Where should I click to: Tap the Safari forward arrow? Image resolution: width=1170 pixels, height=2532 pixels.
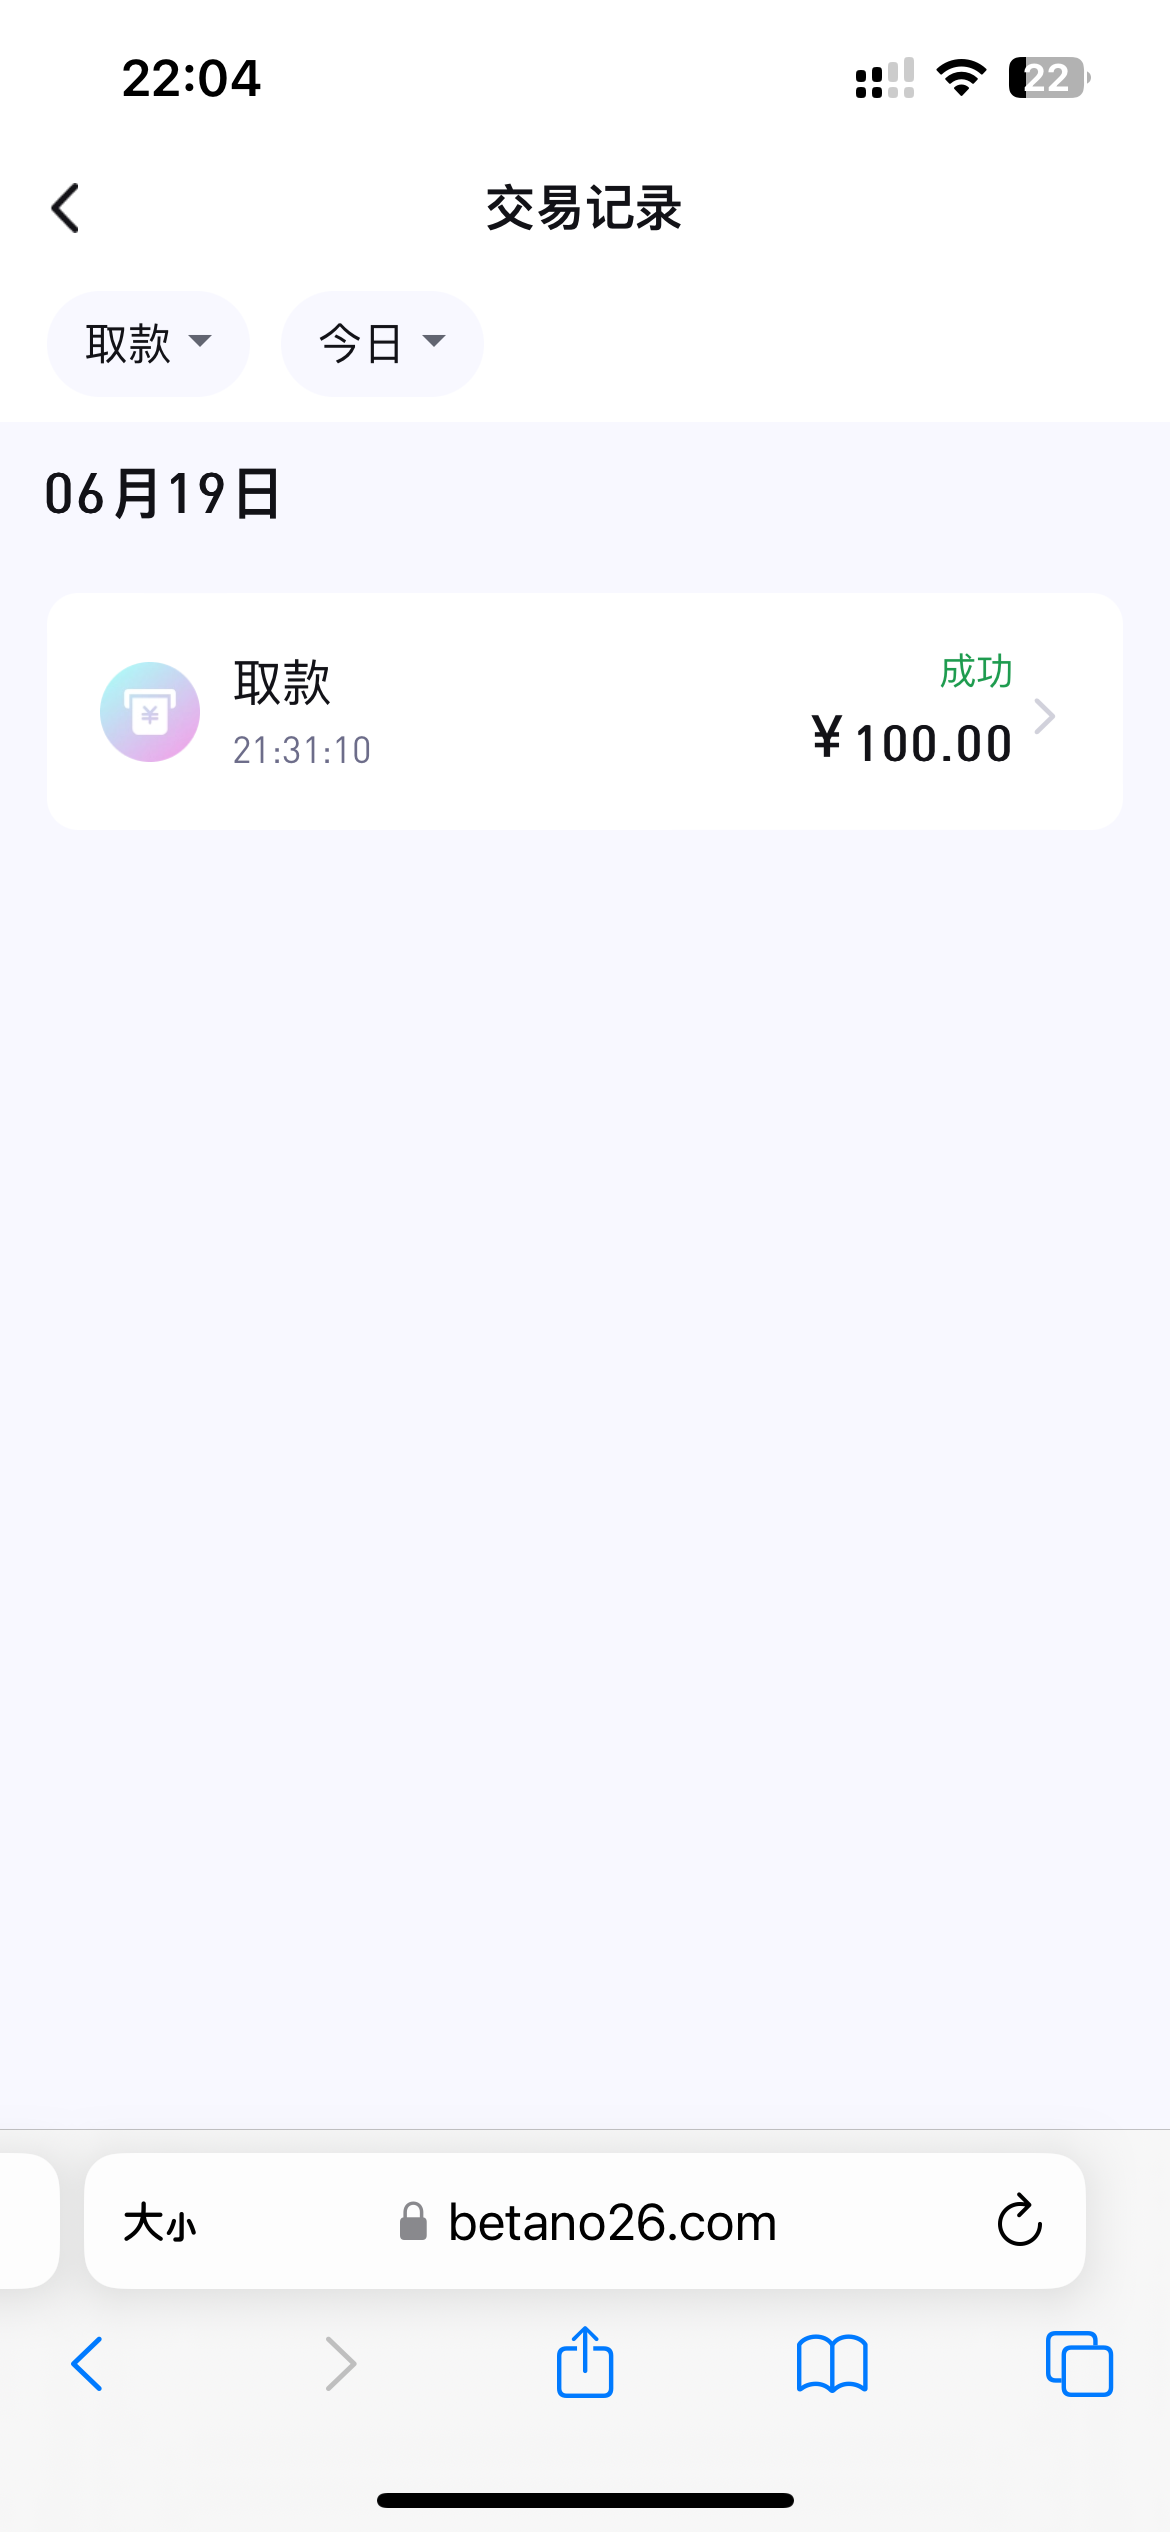tap(341, 2364)
